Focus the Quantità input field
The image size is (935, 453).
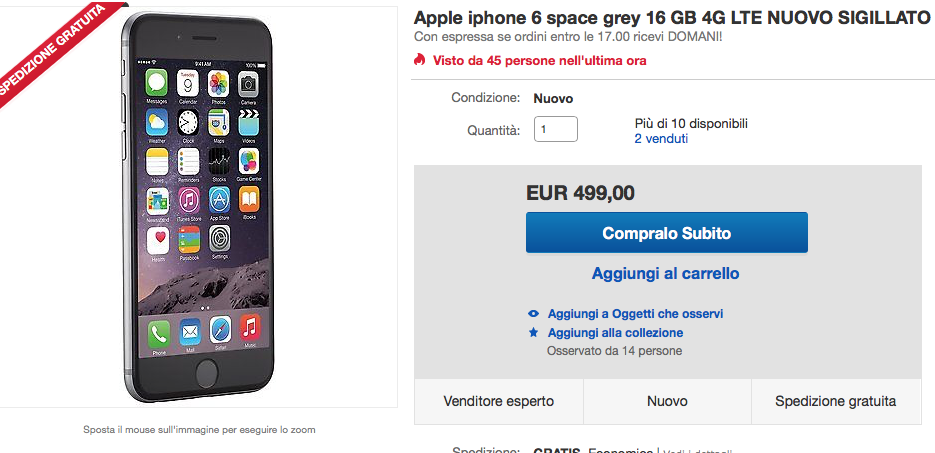tap(556, 129)
